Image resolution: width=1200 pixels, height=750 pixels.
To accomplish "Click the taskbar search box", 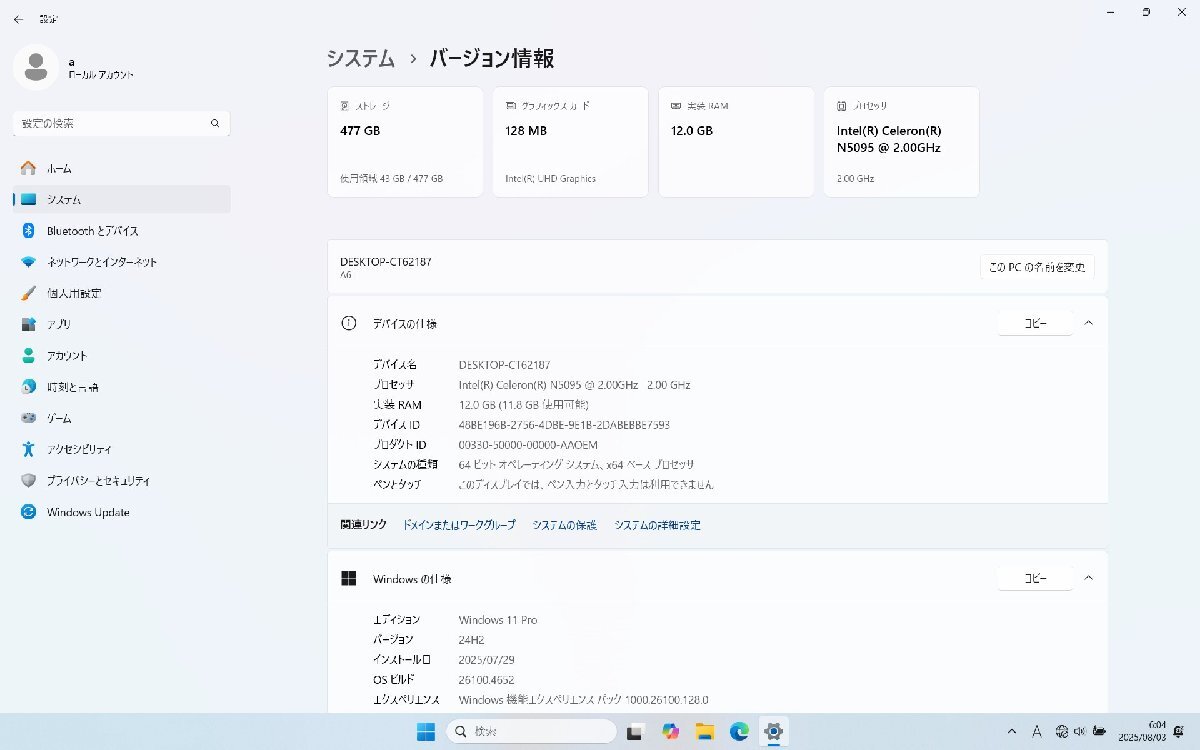I will point(531,731).
